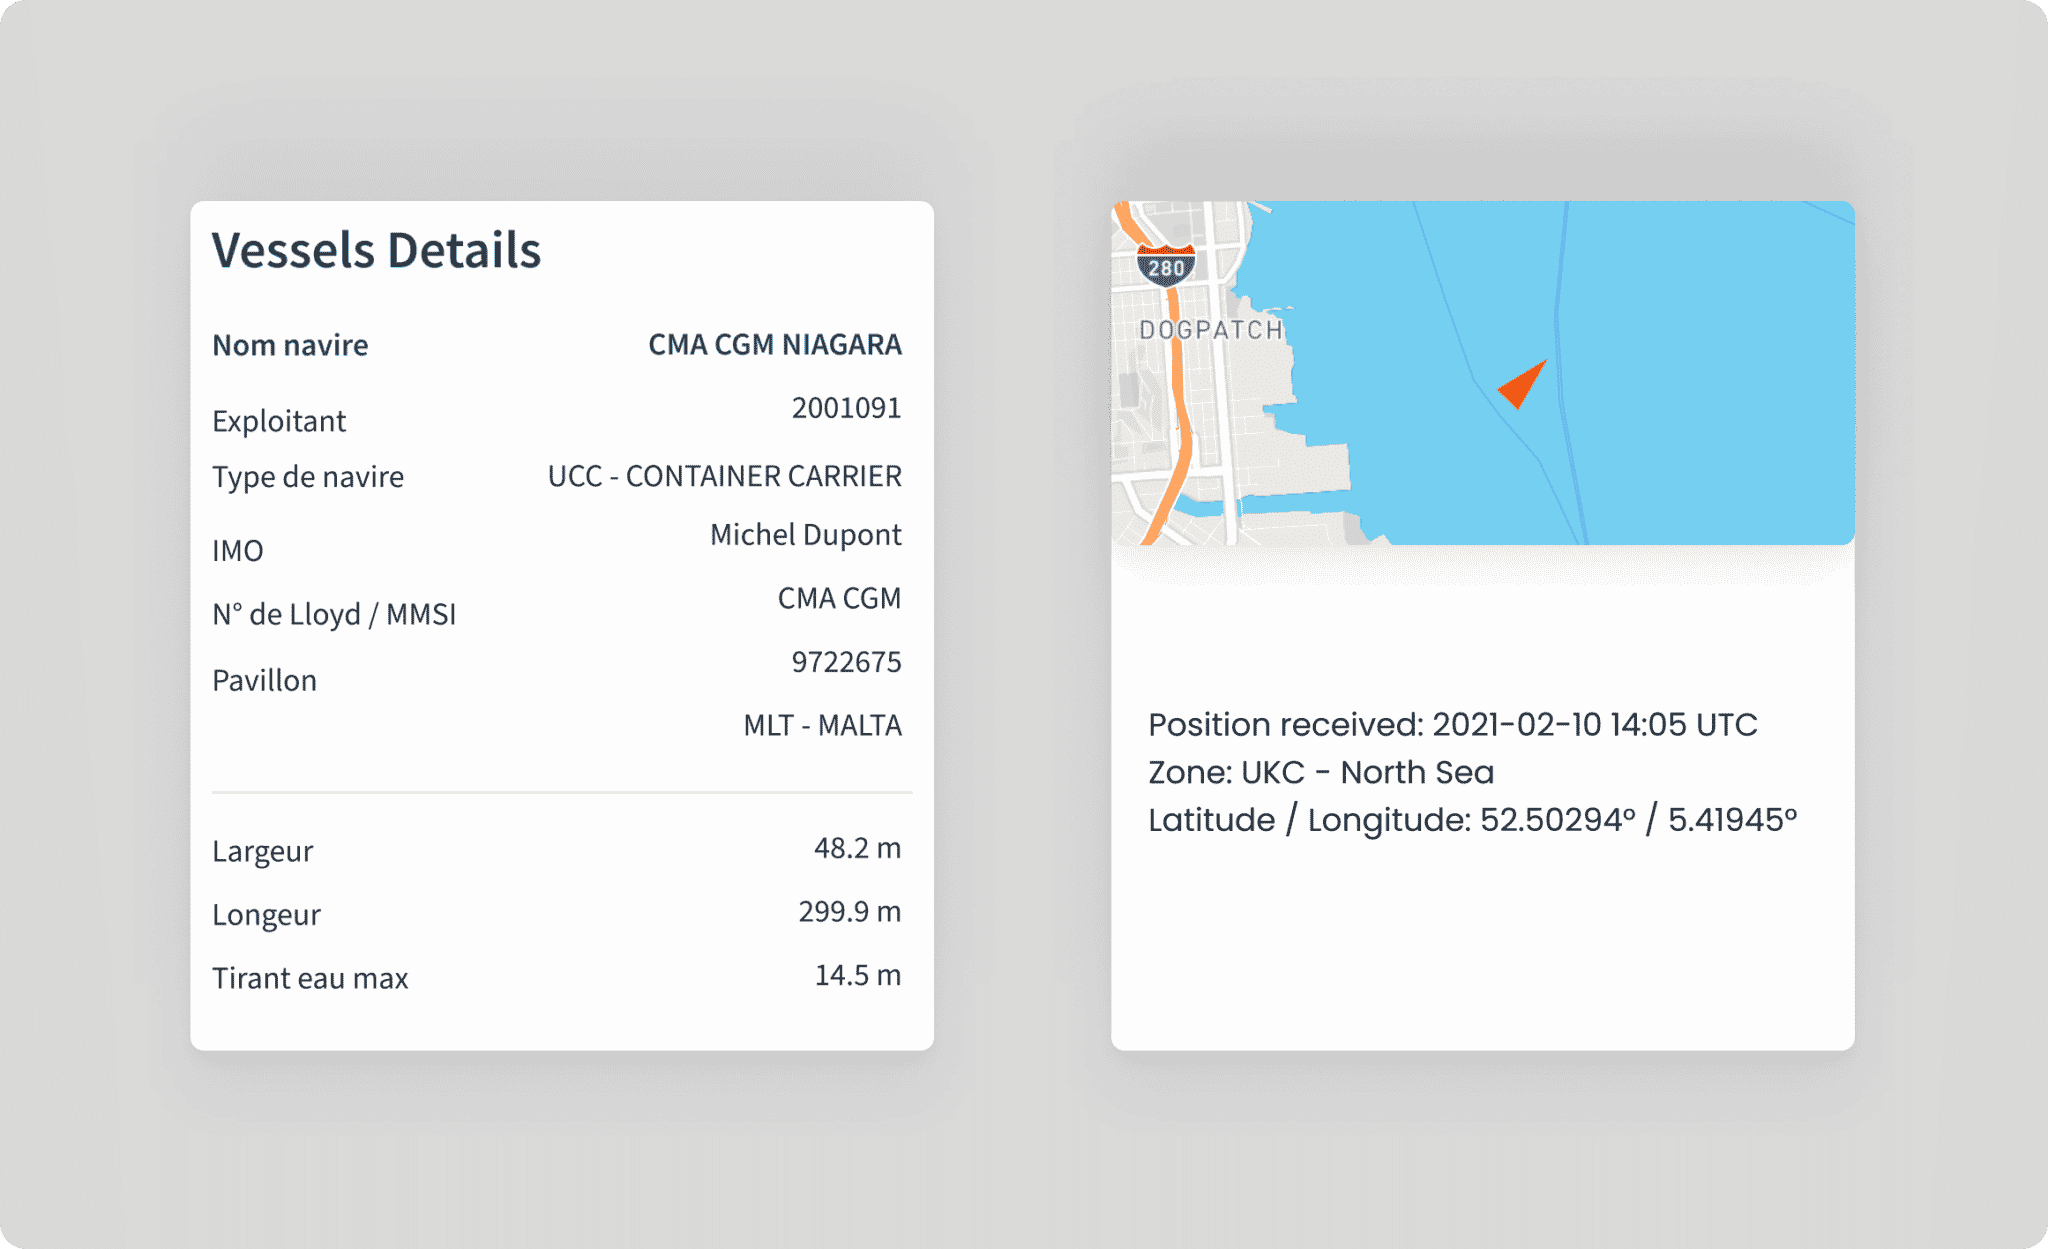Click the Tirant eau max value 14.5 m
Viewport: 2048px width, 1249px height.
coord(858,975)
